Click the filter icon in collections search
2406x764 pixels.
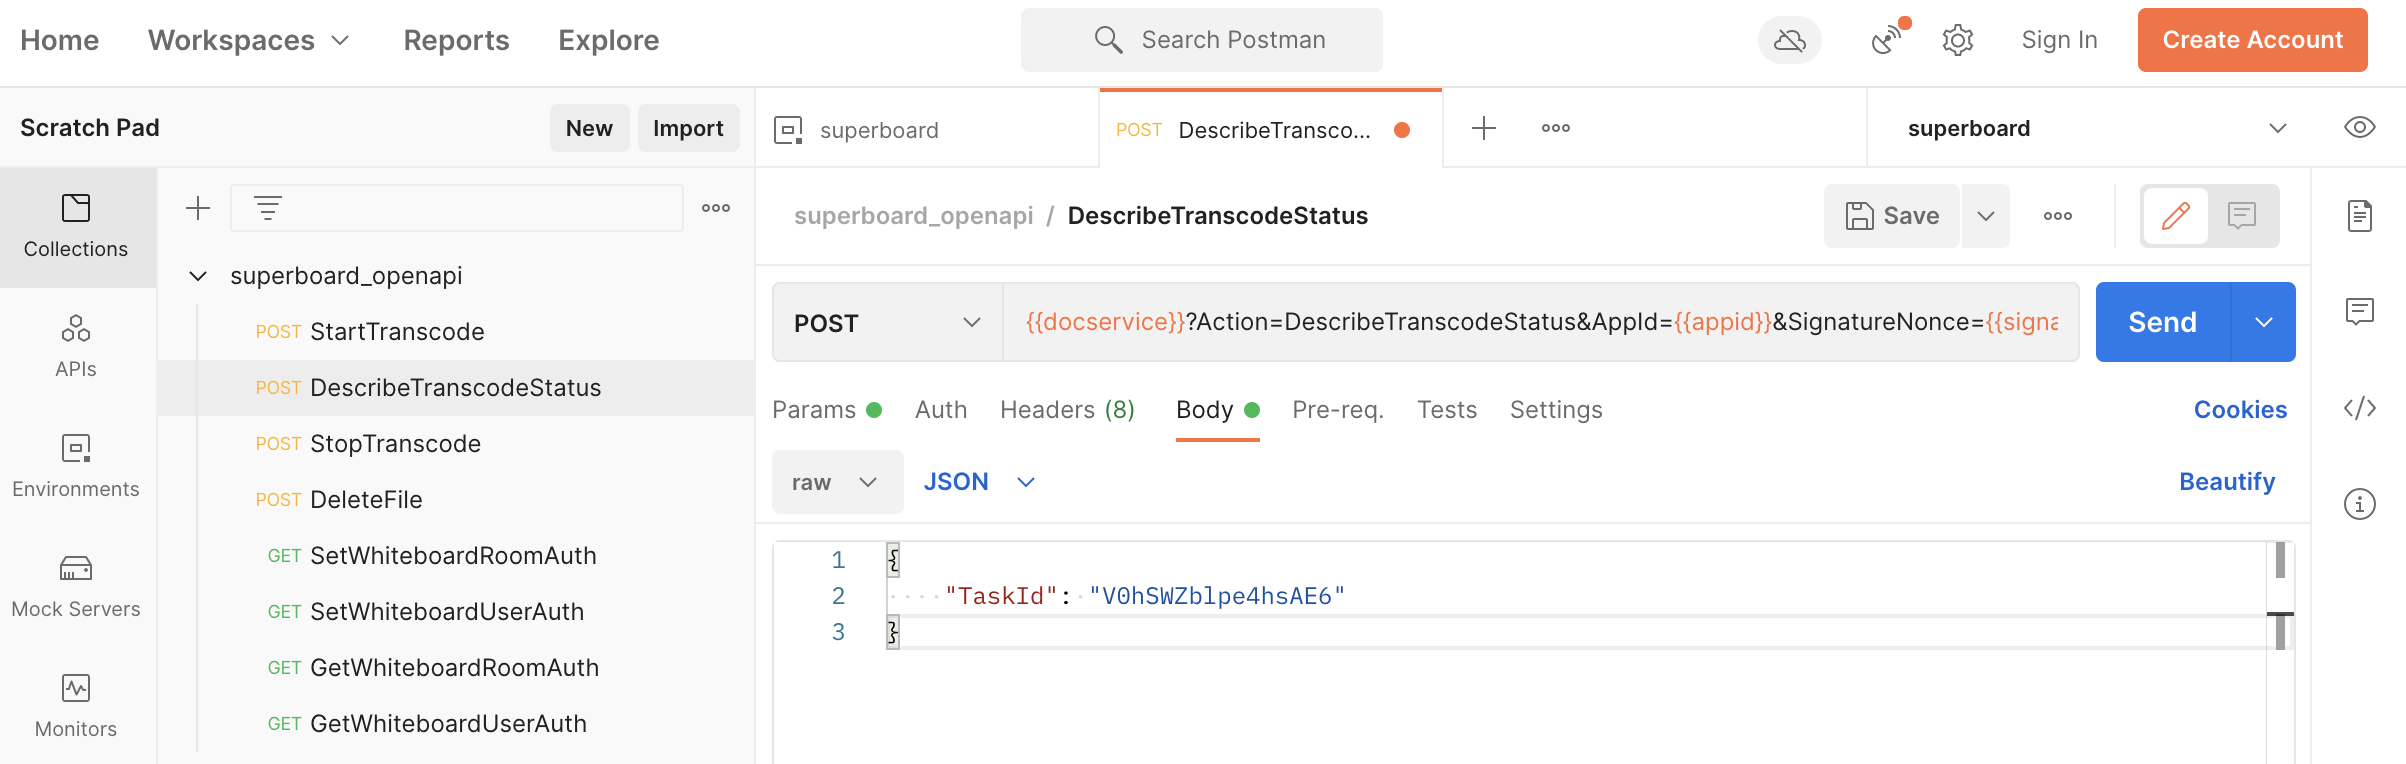[x=267, y=208]
